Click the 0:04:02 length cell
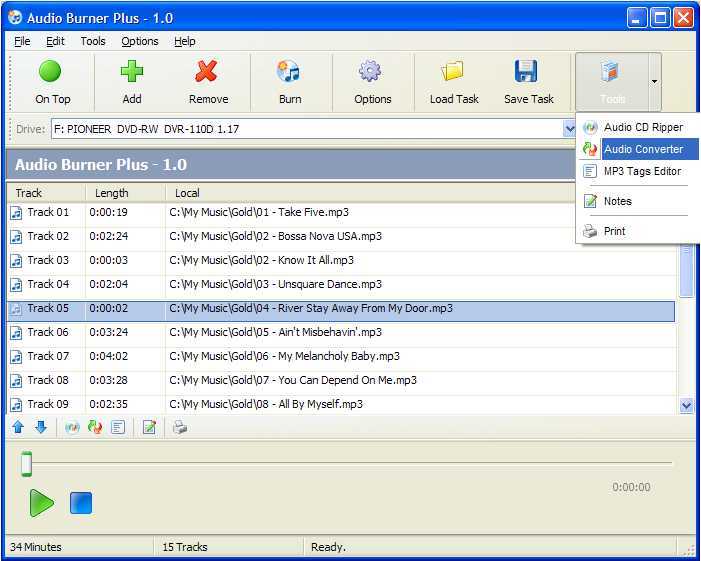The width and height of the screenshot is (701, 561). click(109, 356)
